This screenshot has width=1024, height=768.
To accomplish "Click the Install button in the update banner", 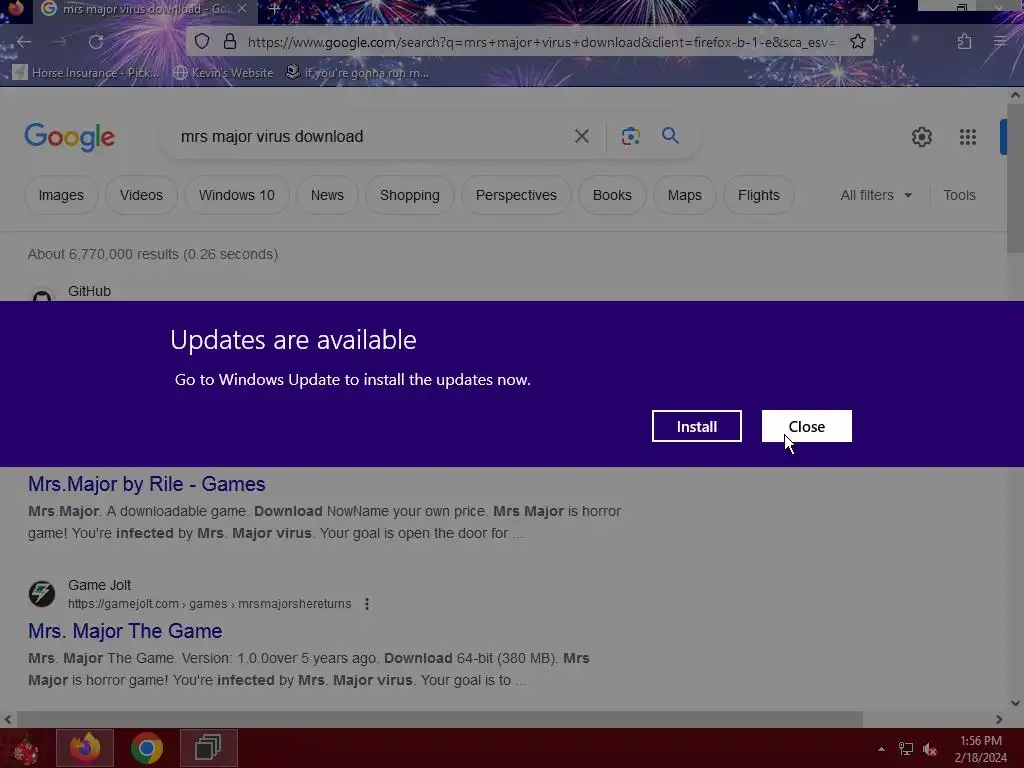I will tap(696, 426).
